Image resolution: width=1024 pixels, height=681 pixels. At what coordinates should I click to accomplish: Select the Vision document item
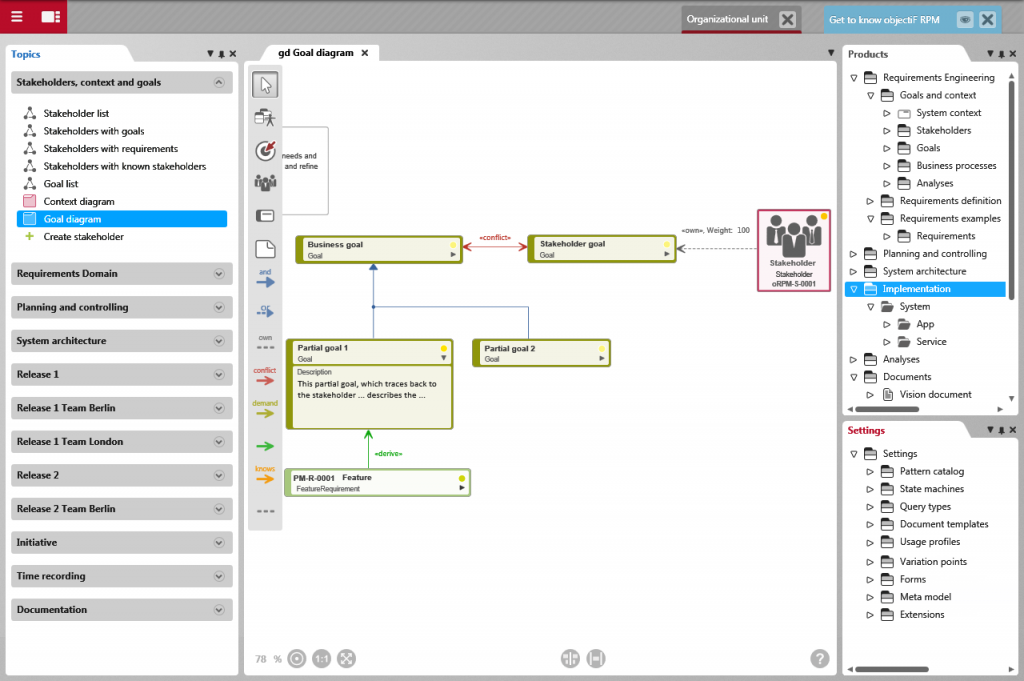click(935, 394)
